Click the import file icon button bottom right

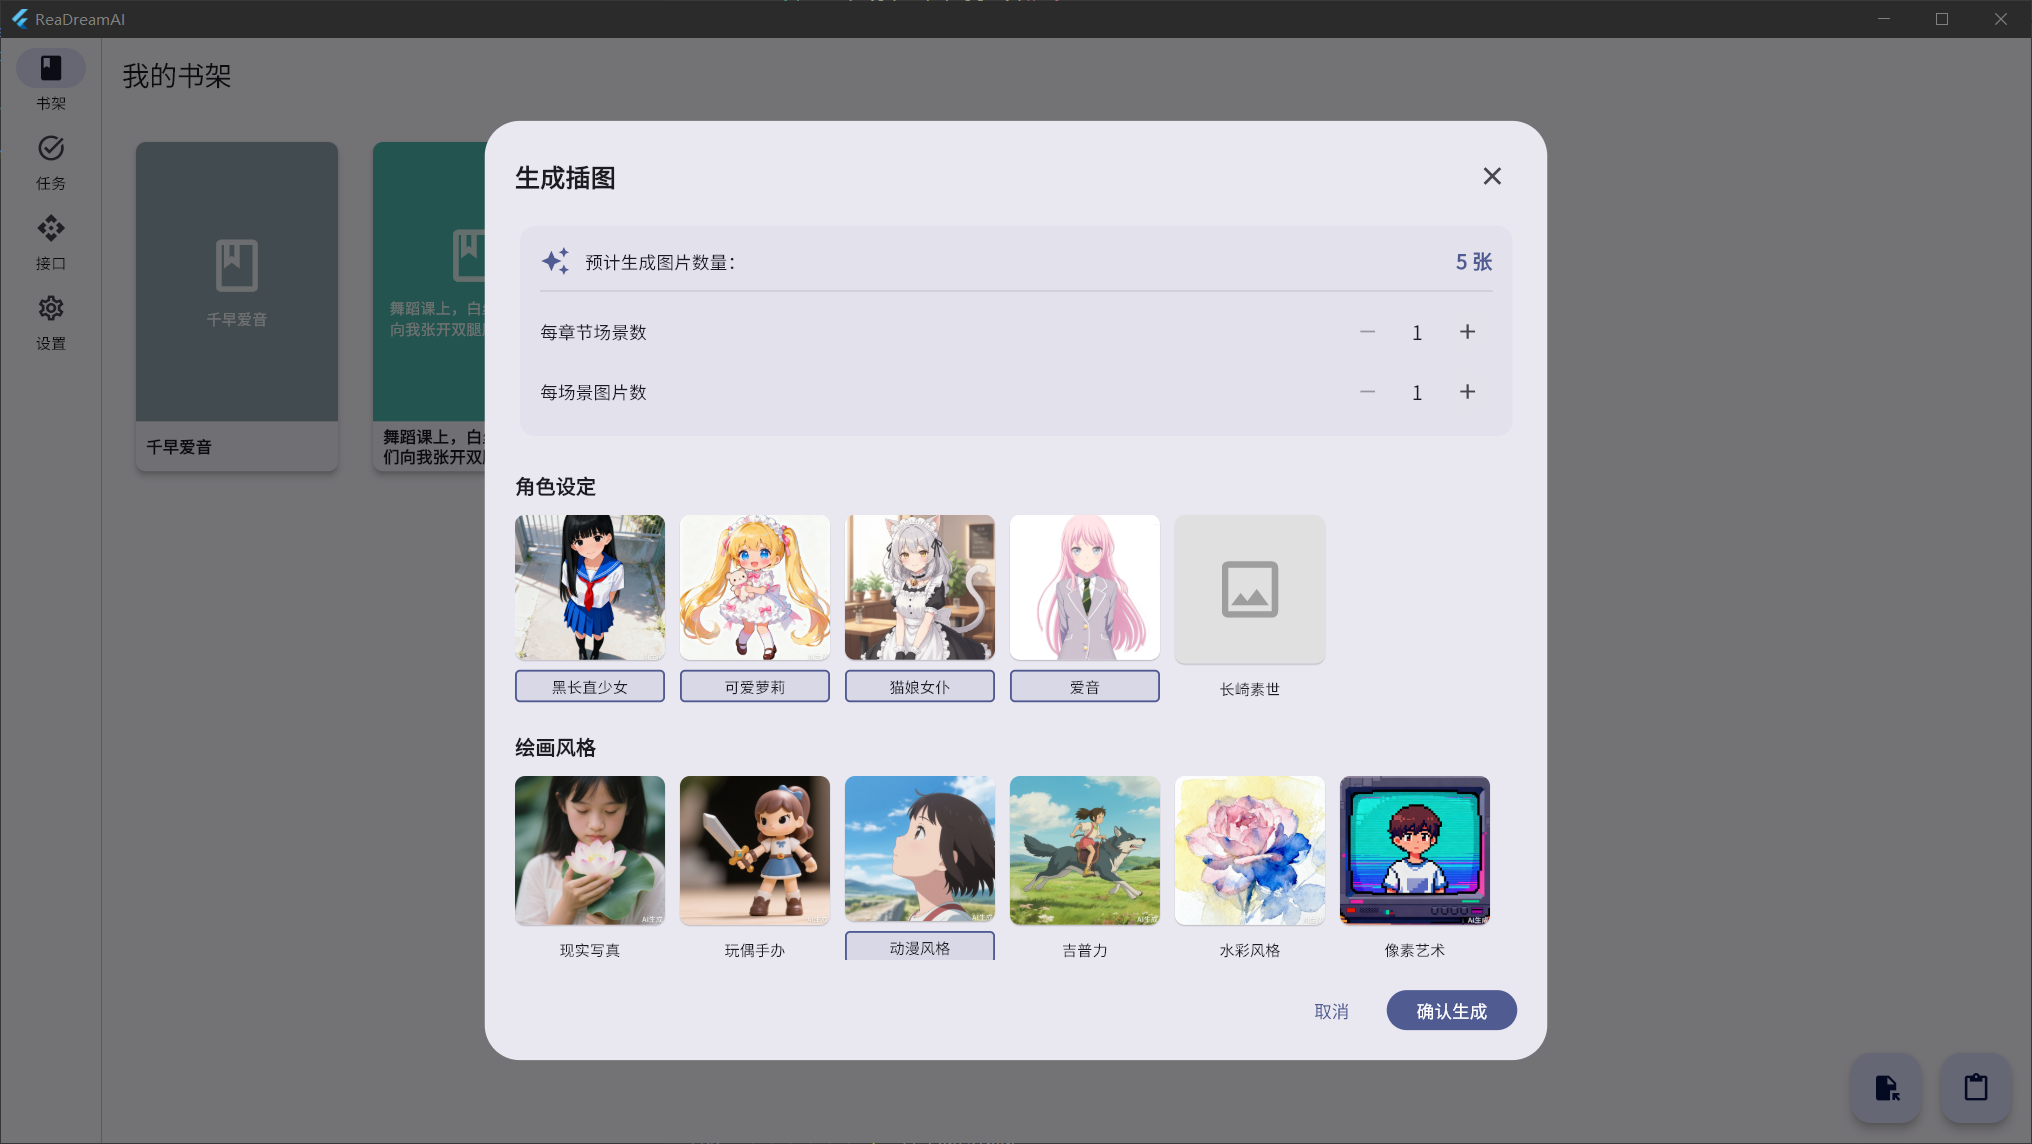pos(1885,1088)
